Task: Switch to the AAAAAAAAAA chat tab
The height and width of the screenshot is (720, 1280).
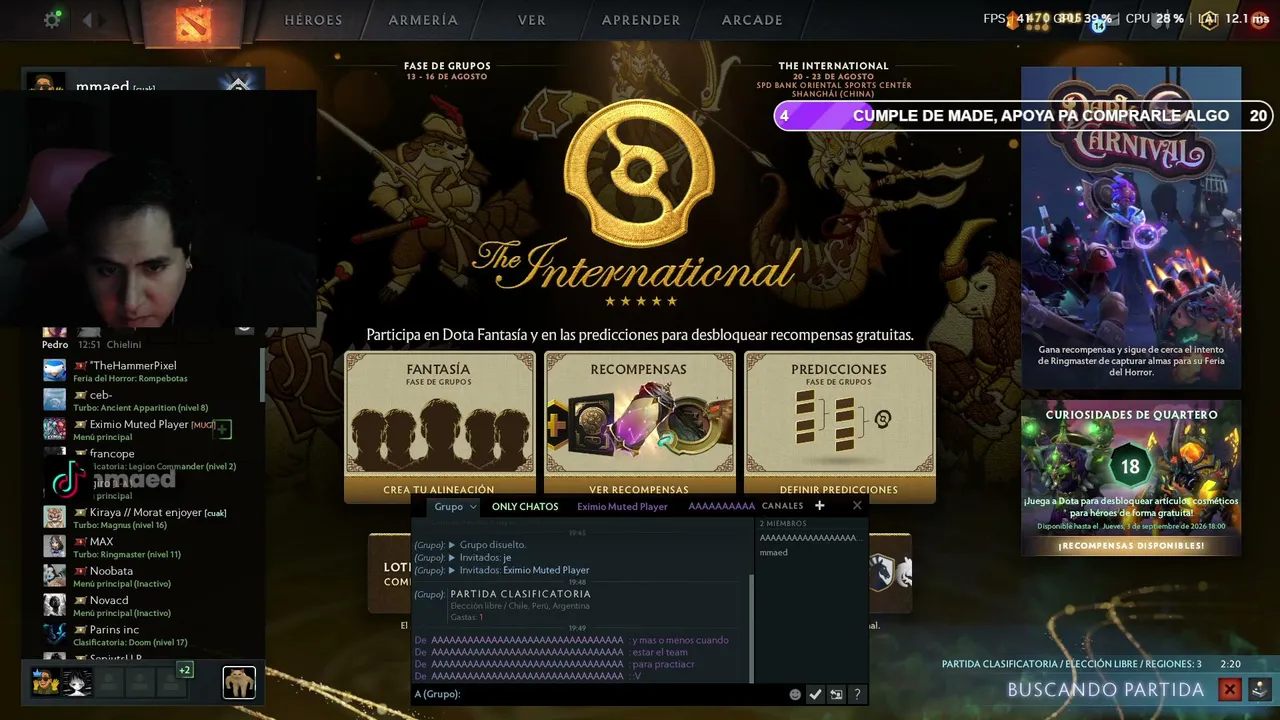Action: point(721,507)
